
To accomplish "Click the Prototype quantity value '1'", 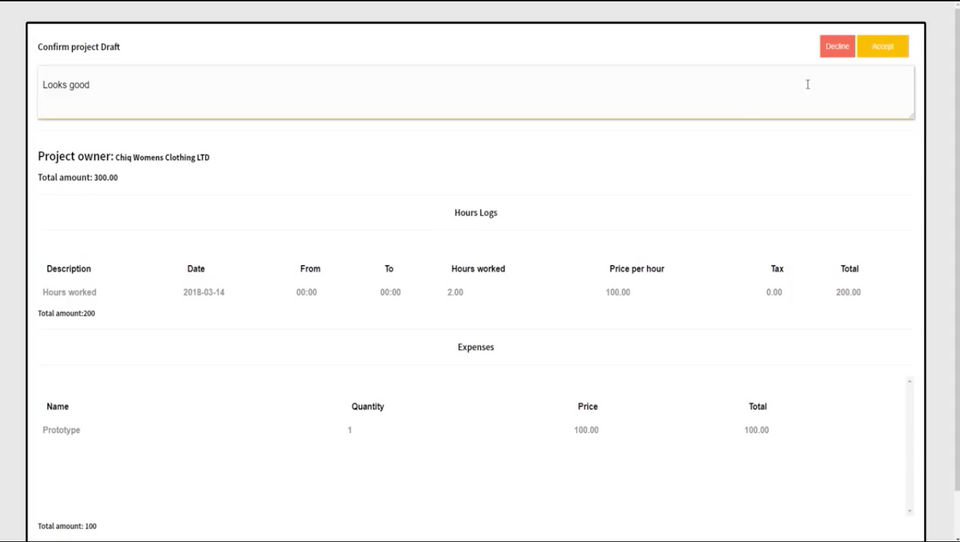I will [350, 430].
